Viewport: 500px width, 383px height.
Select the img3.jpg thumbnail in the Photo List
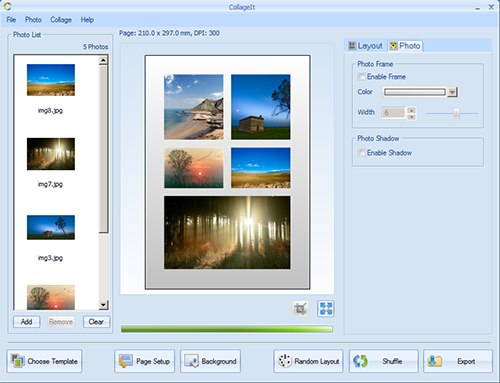51,228
